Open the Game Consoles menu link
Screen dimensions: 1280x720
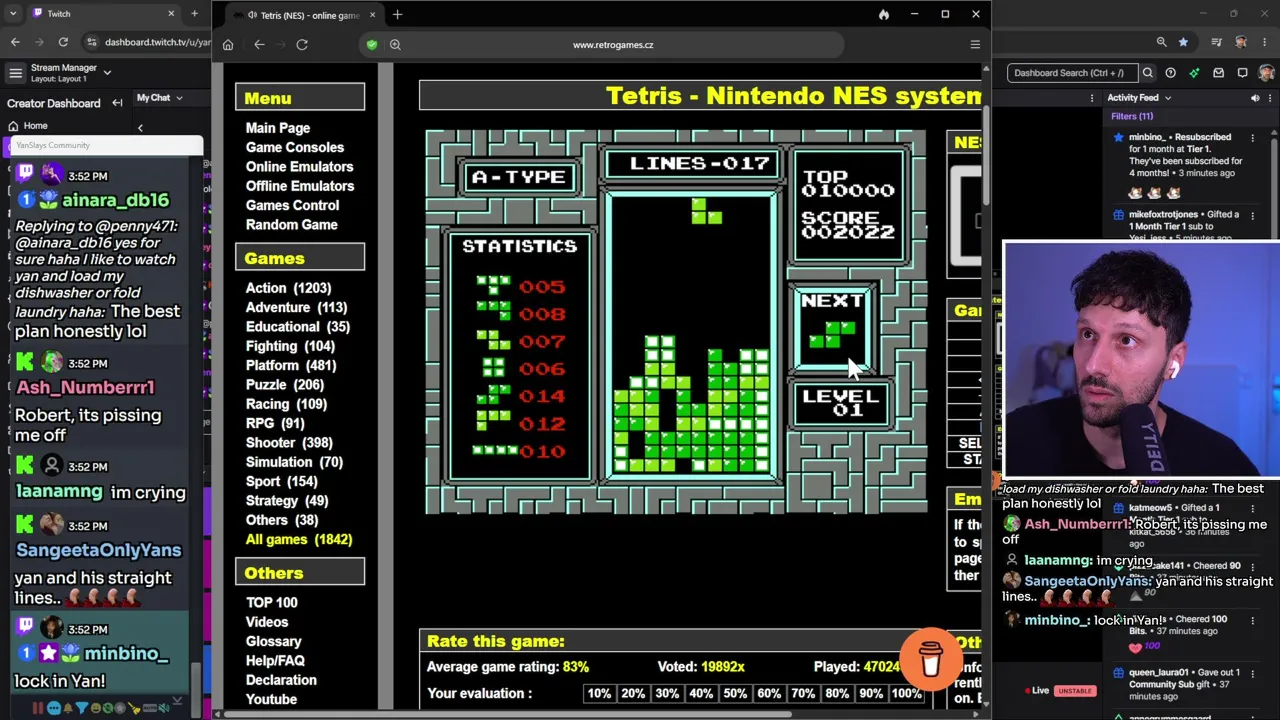pos(295,147)
